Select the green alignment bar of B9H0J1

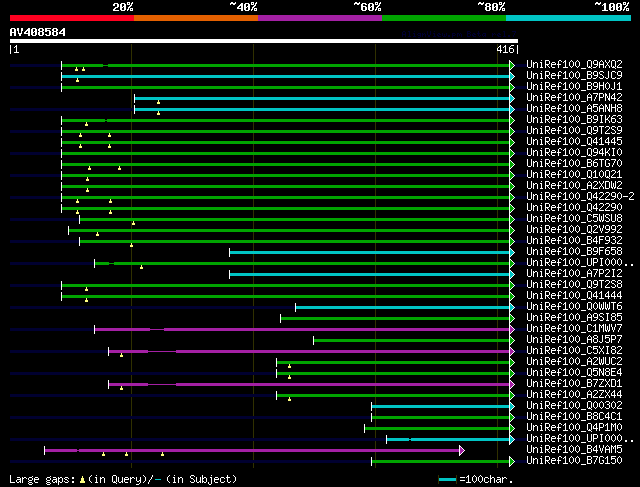click(x=285, y=87)
